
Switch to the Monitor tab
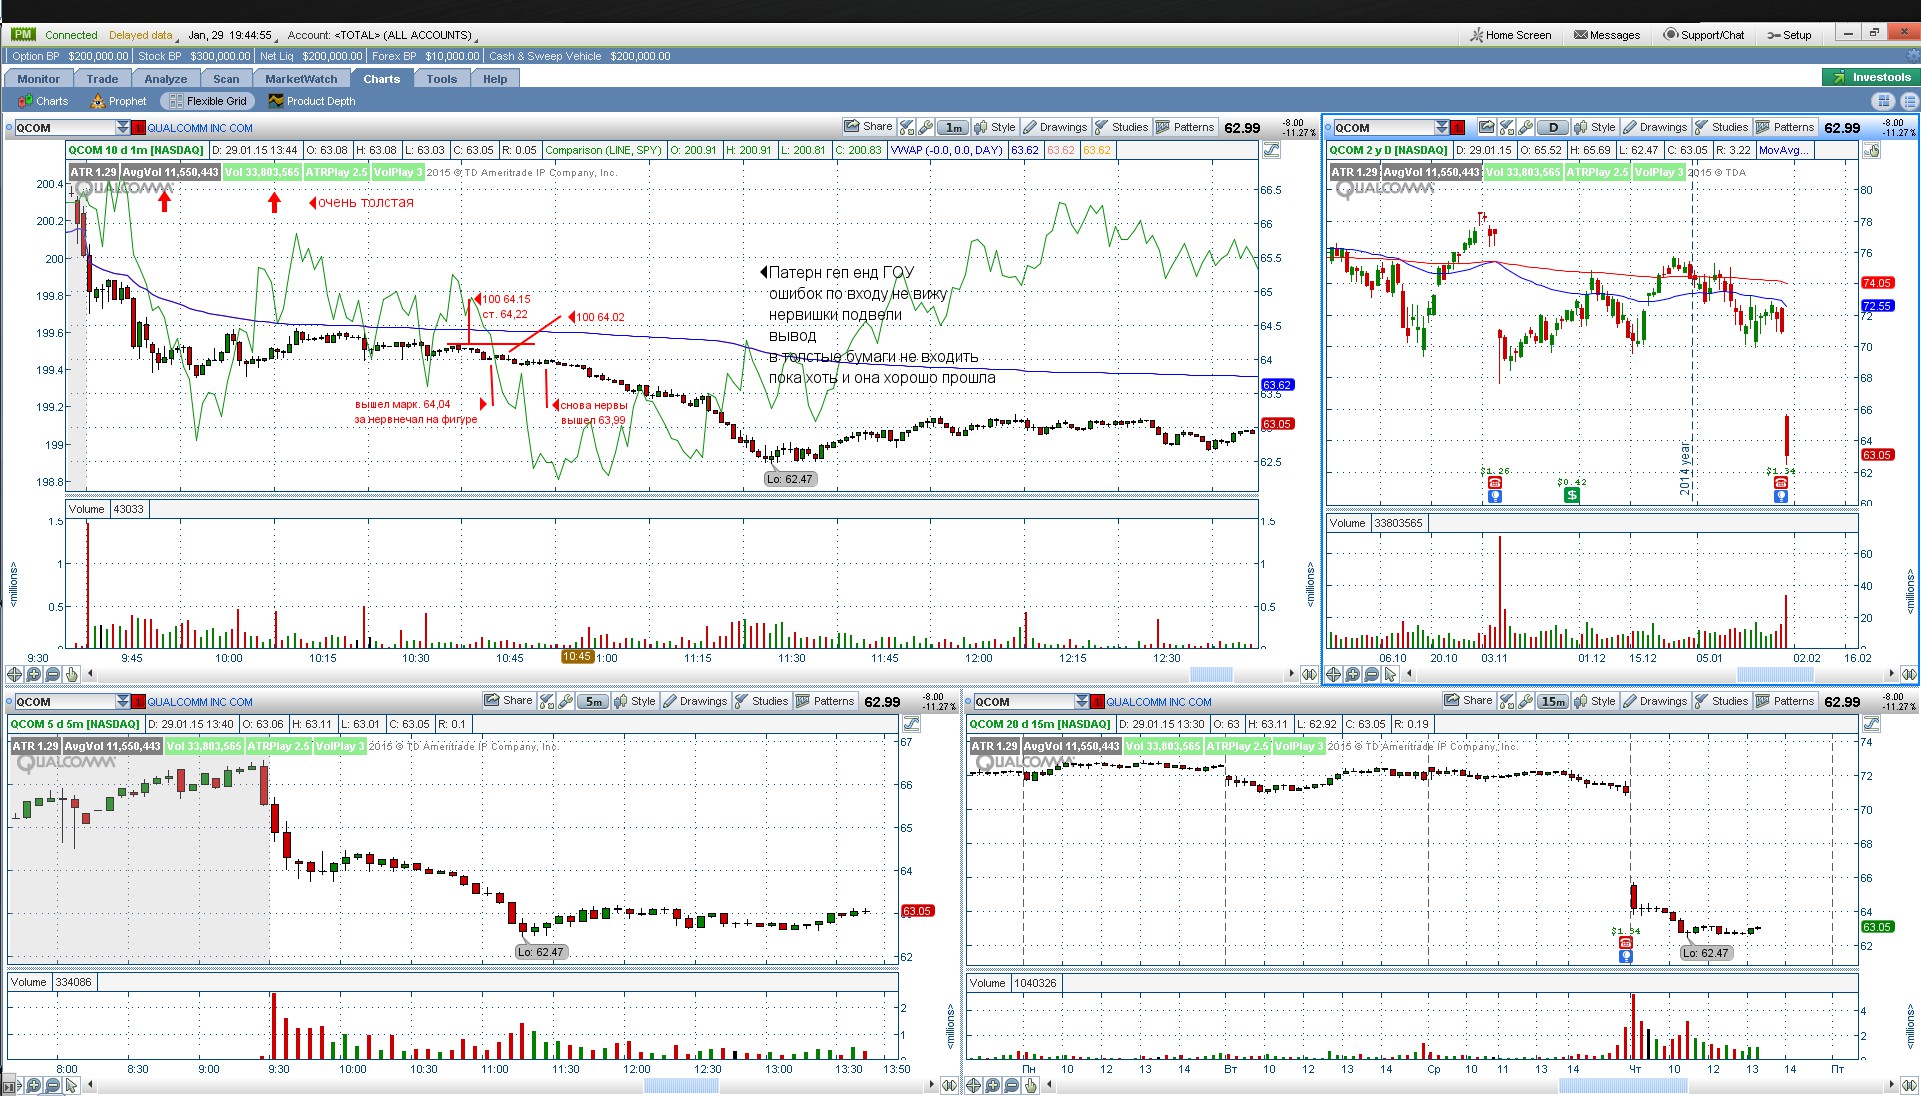point(38,79)
